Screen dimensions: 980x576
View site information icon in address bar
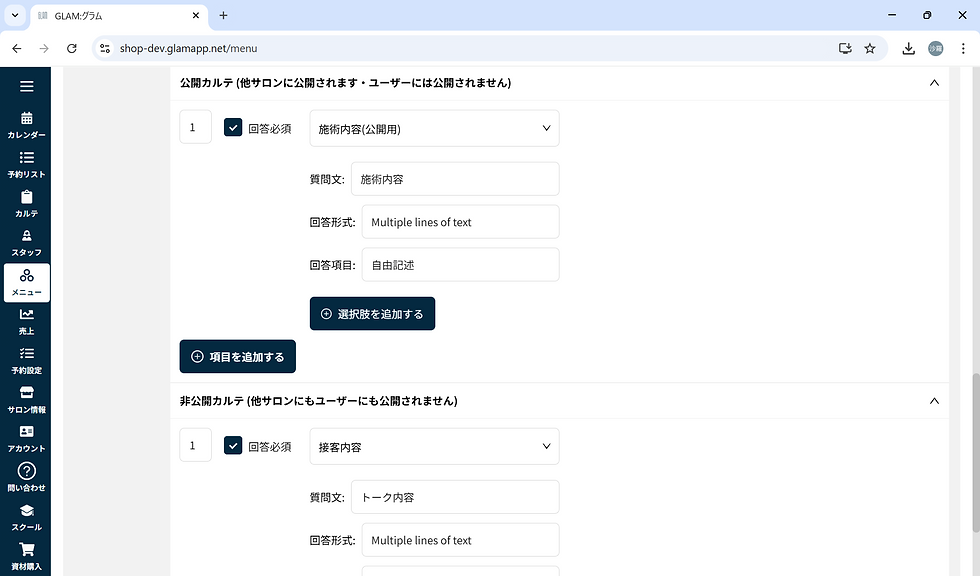tap(105, 48)
